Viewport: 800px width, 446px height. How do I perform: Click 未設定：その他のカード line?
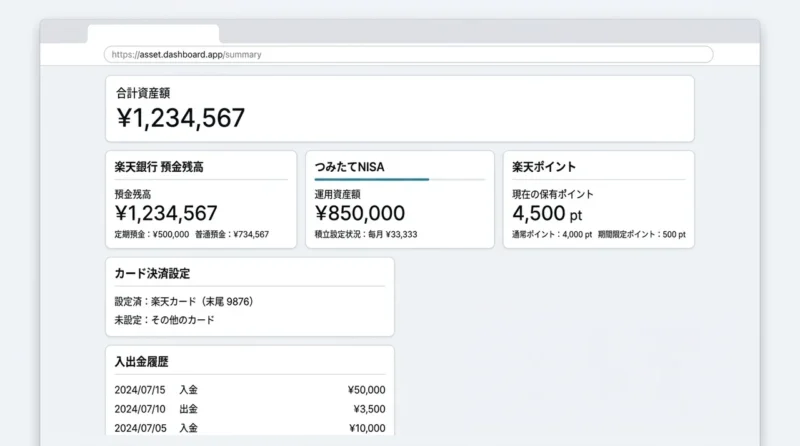164,320
